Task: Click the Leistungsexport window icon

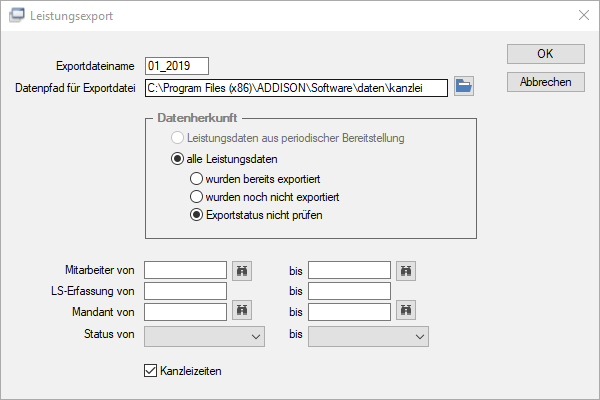Action: coord(17,15)
